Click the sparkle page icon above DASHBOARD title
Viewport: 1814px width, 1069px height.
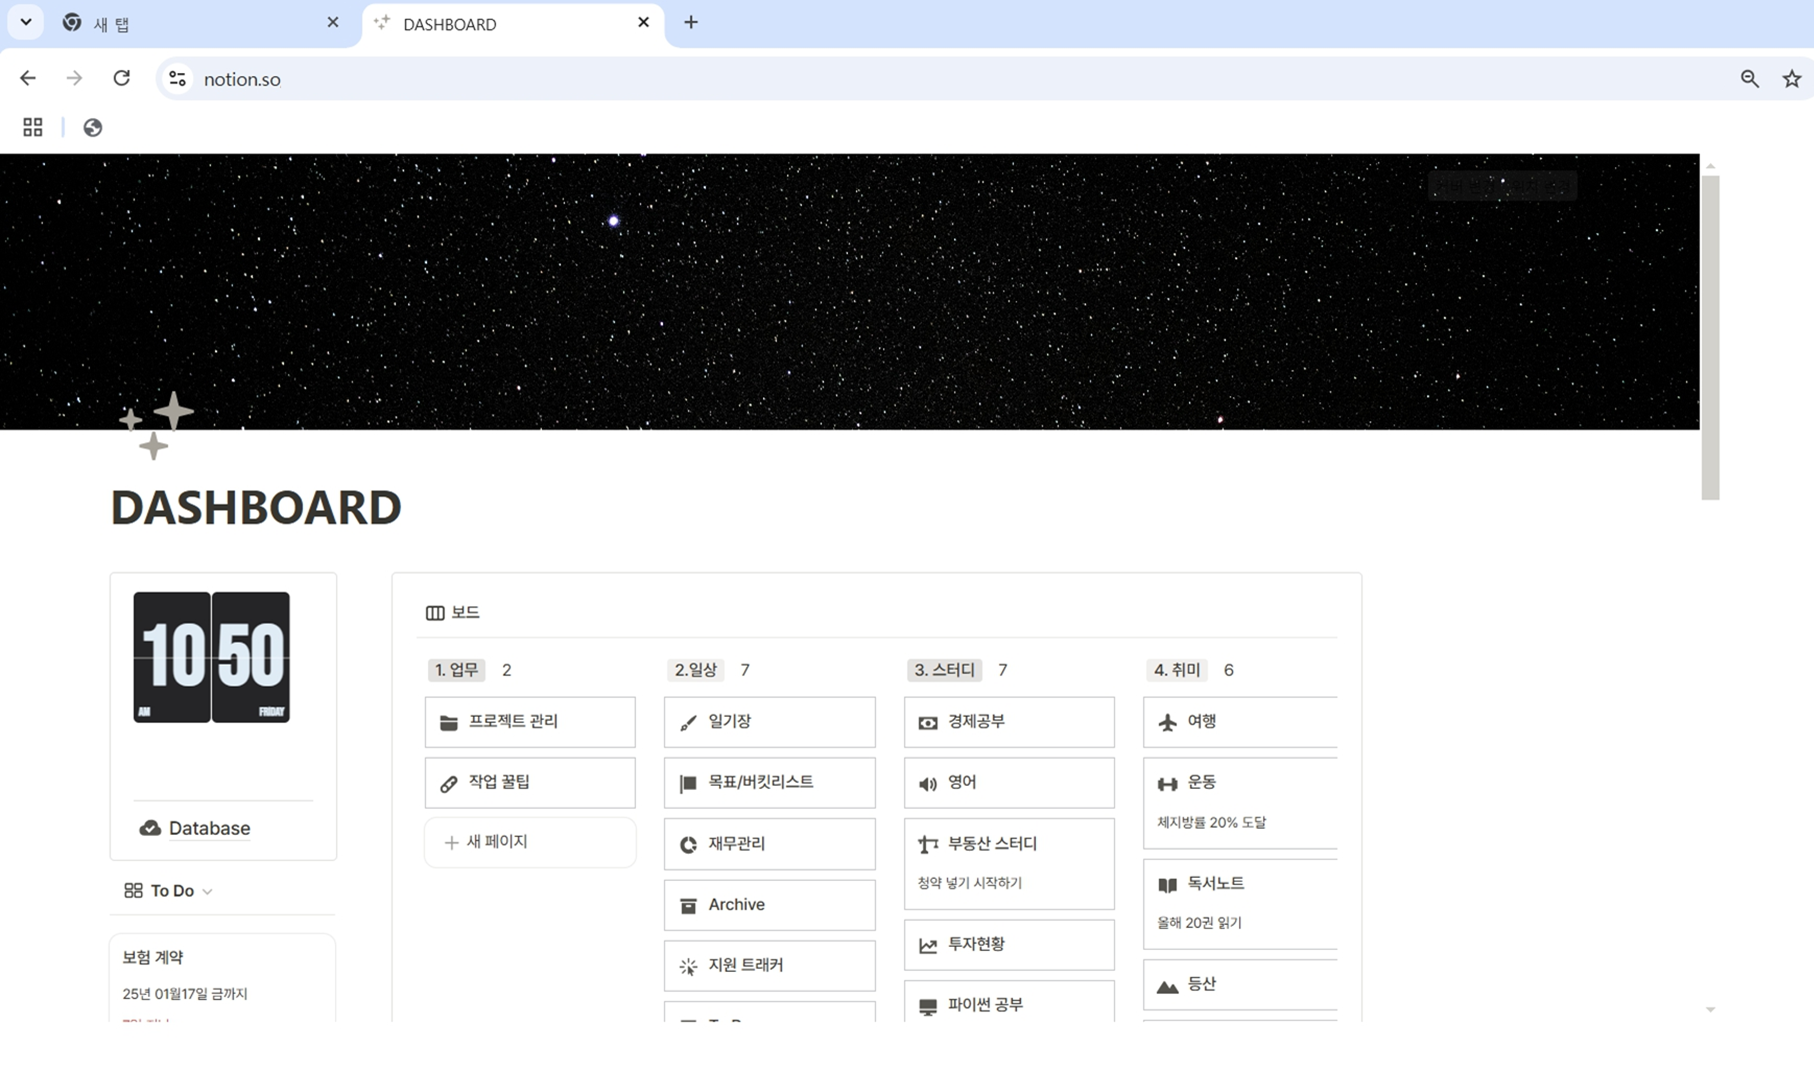click(x=155, y=426)
